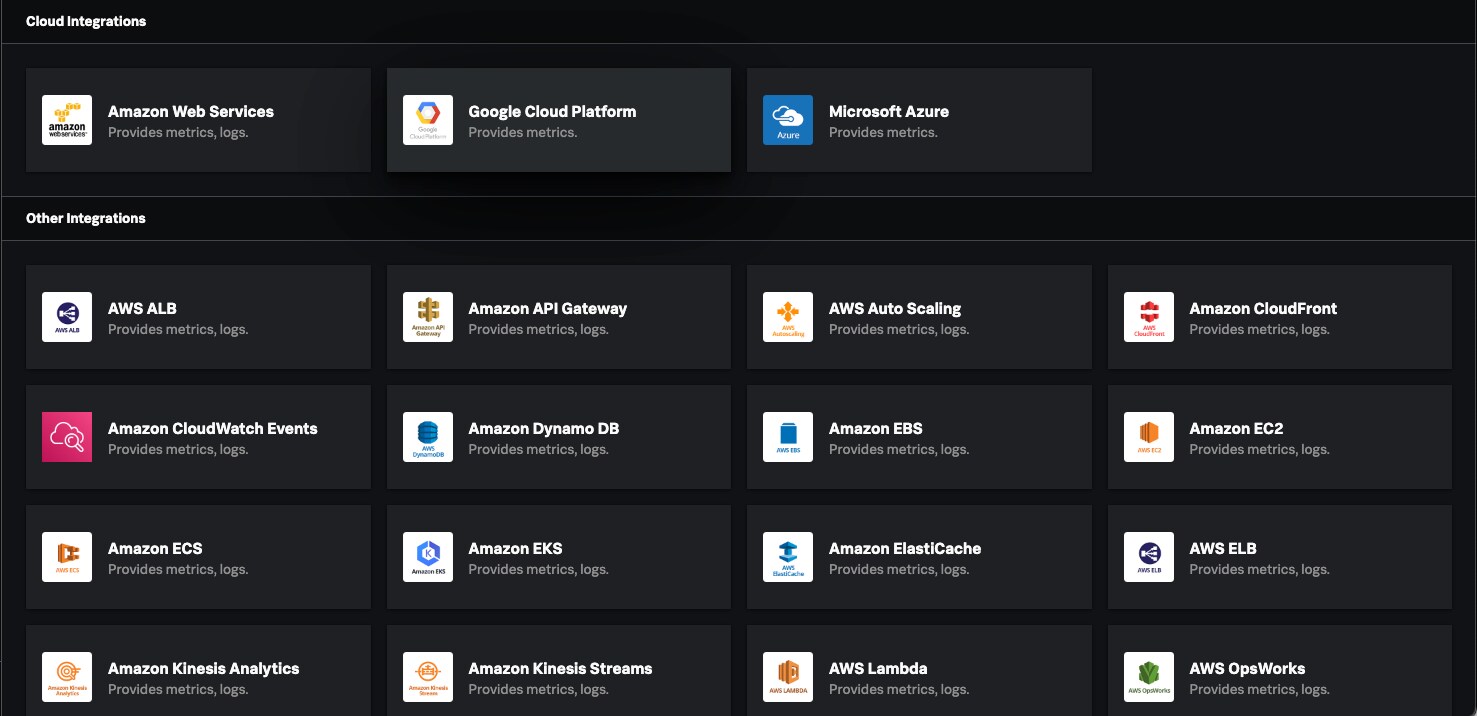The height and width of the screenshot is (716, 1477).
Task: Click the Amazon DynamoDB icon
Action: tap(428, 437)
